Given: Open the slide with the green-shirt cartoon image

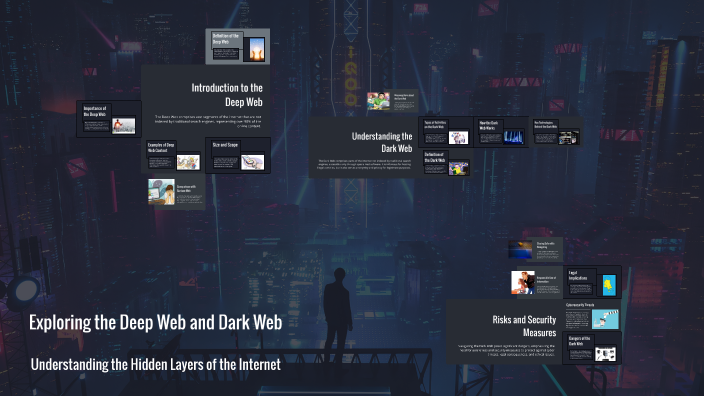Looking at the screenshot, I should click(x=392, y=101).
